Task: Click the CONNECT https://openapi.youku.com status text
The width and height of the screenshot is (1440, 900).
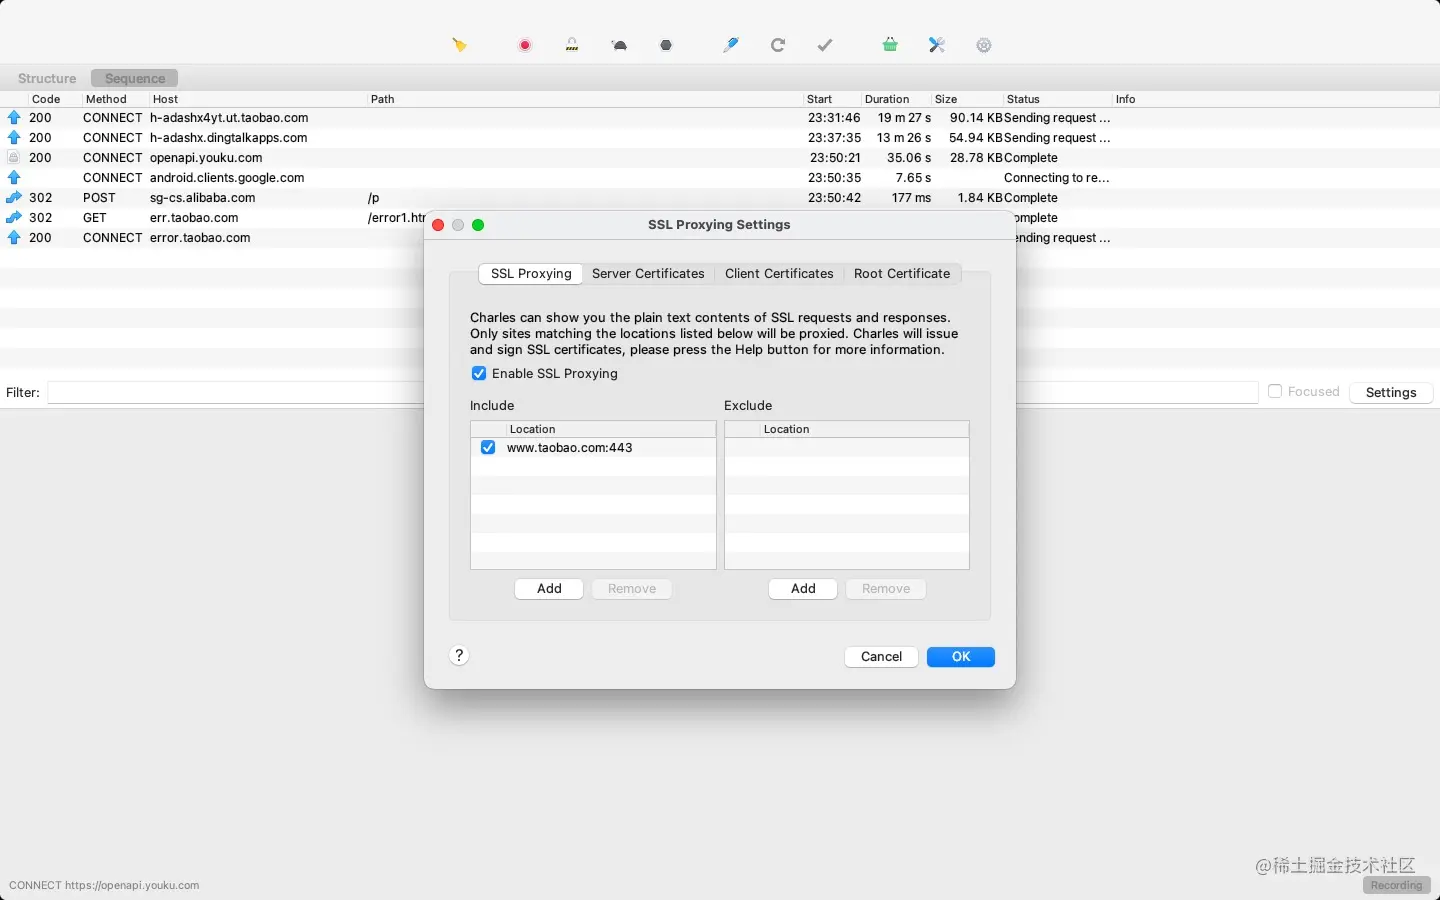Action: (104, 885)
